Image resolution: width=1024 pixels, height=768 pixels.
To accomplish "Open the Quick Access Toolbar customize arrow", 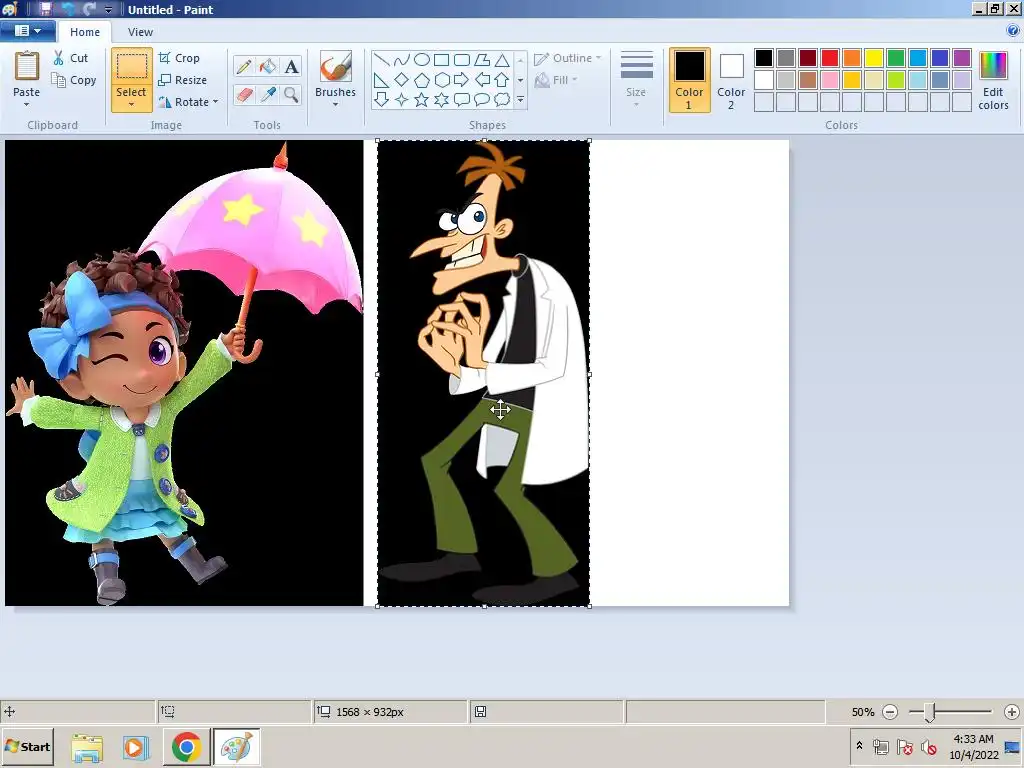I will (108, 10).
